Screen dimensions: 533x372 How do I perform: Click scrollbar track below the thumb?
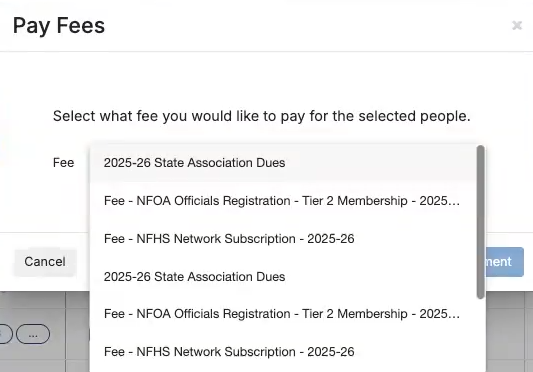pyautogui.click(x=480, y=335)
